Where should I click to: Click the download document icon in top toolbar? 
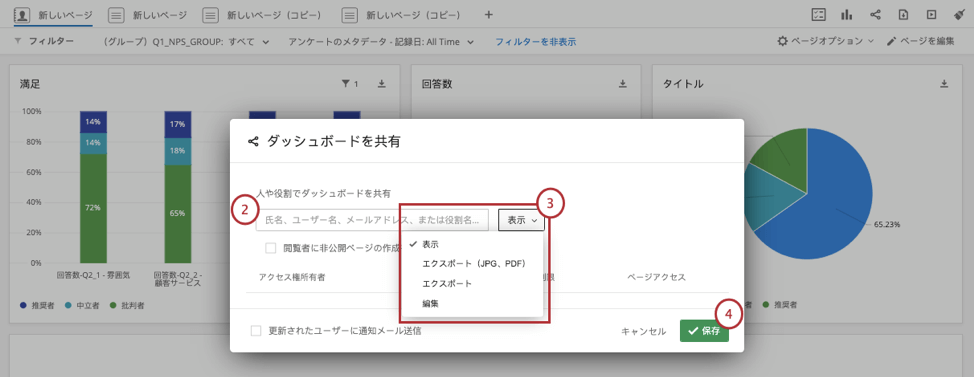pos(903,14)
